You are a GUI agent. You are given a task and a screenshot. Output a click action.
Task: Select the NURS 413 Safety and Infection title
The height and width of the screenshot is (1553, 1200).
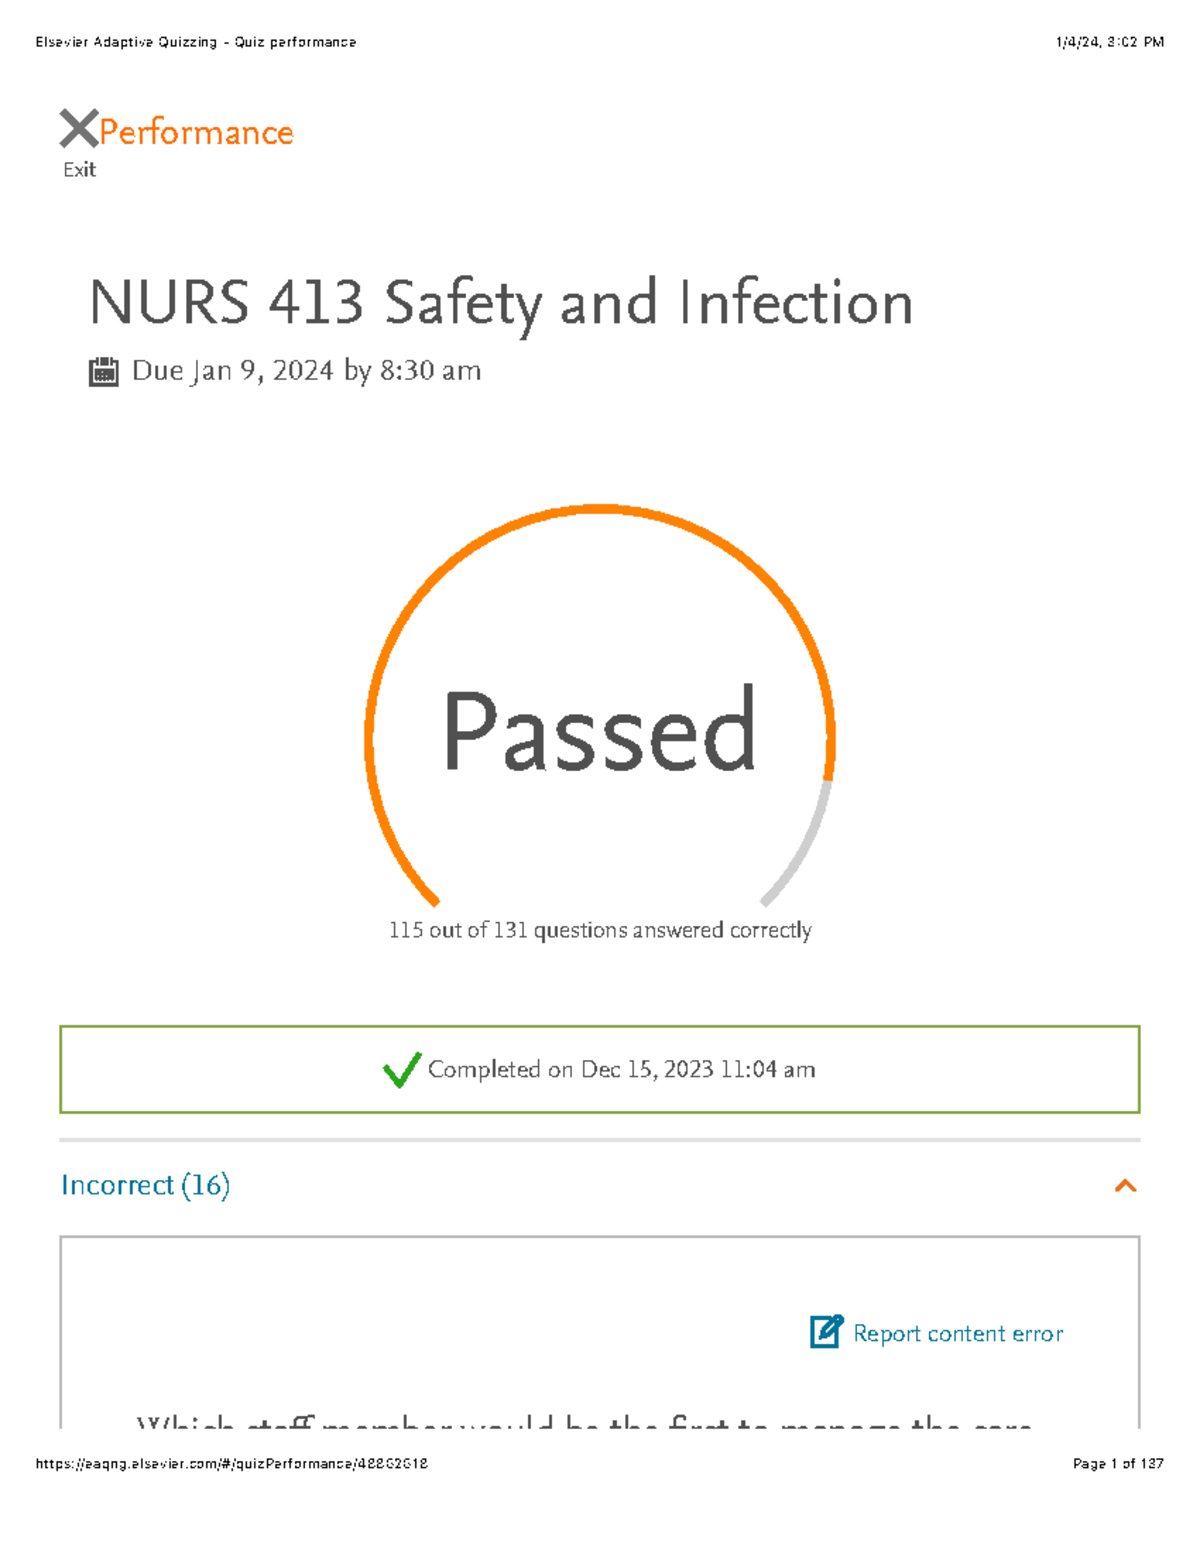coord(500,303)
